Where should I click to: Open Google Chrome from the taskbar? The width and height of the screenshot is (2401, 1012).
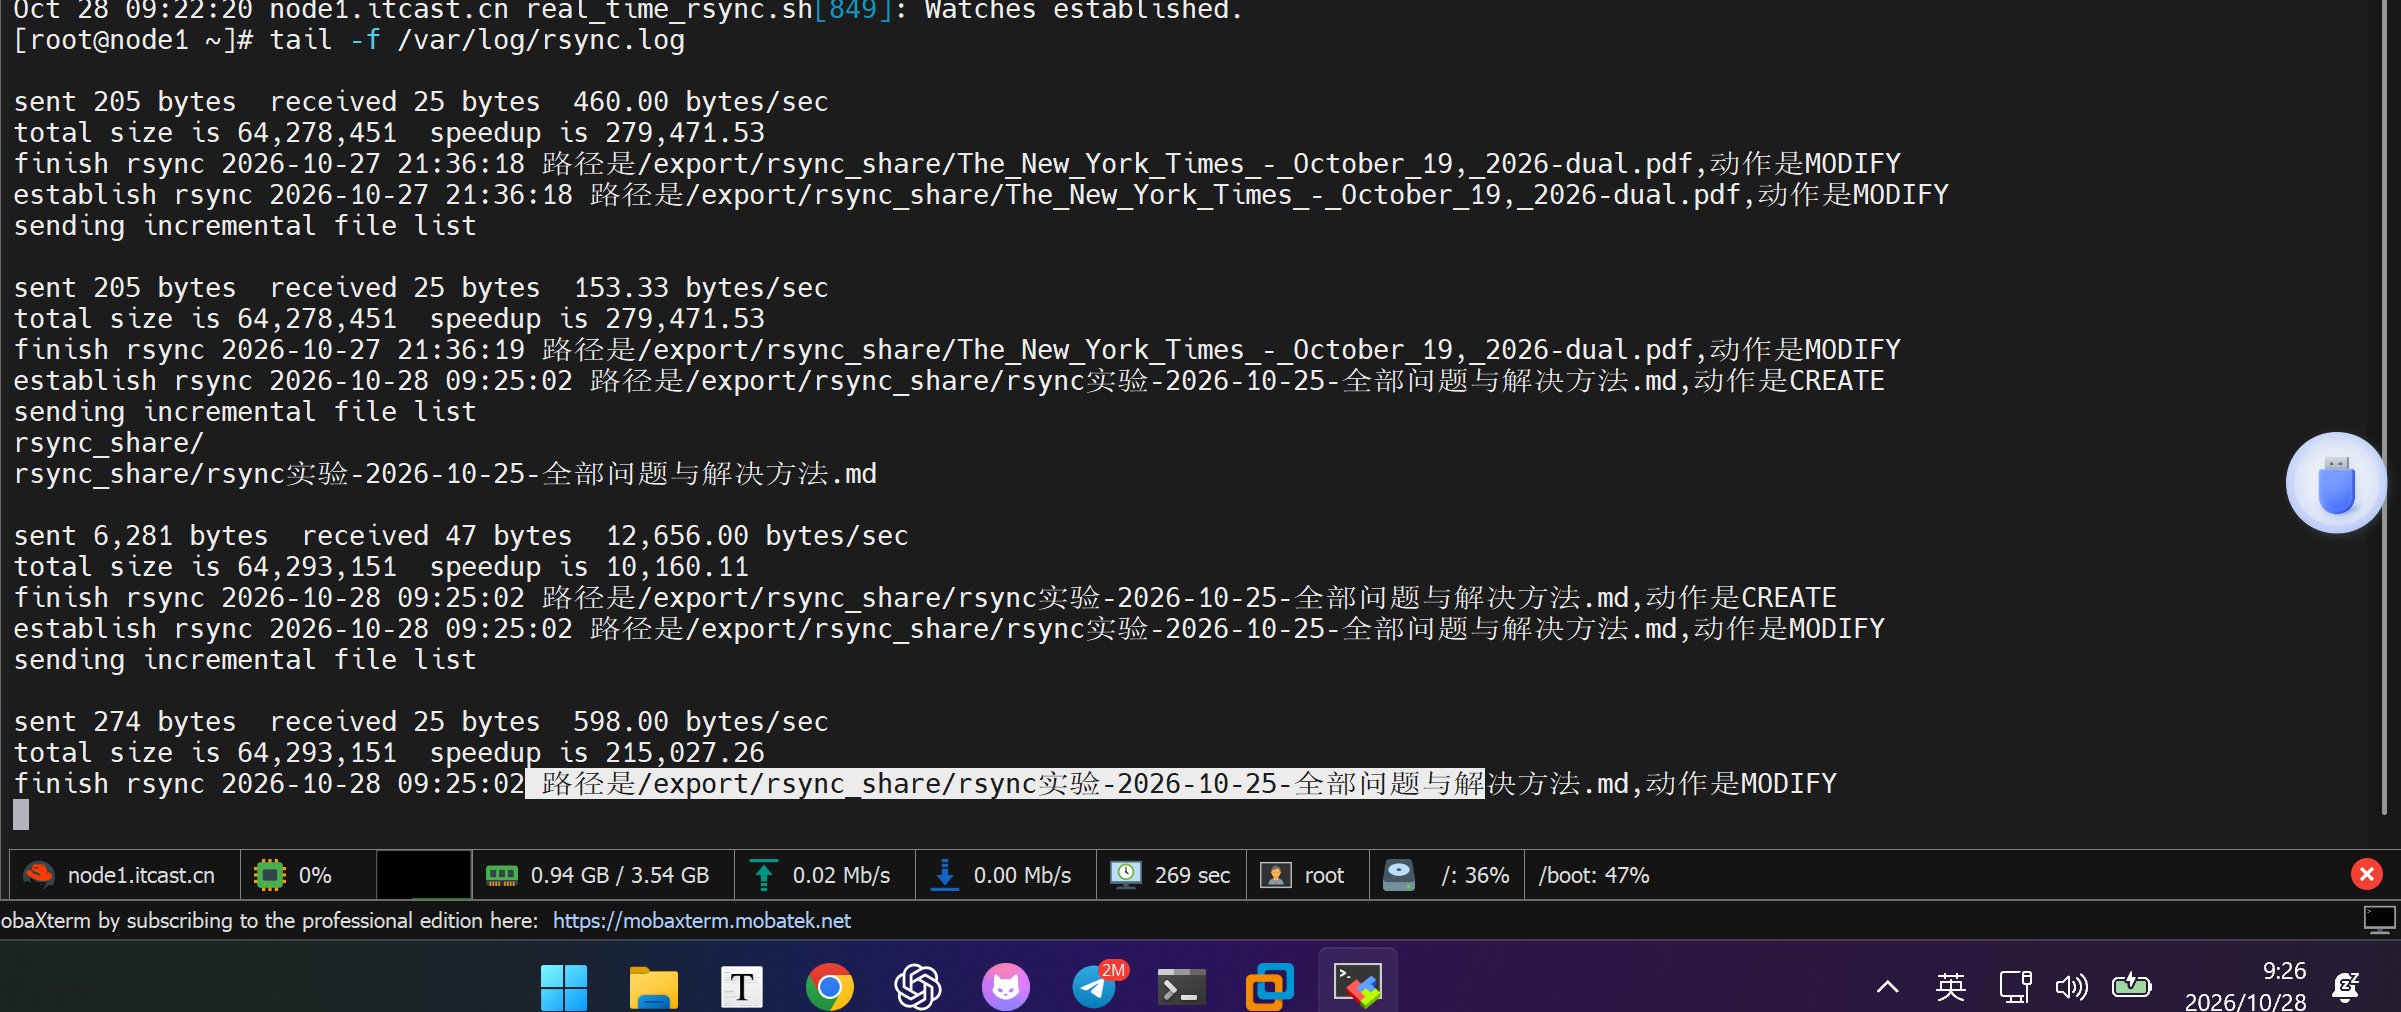(830, 987)
